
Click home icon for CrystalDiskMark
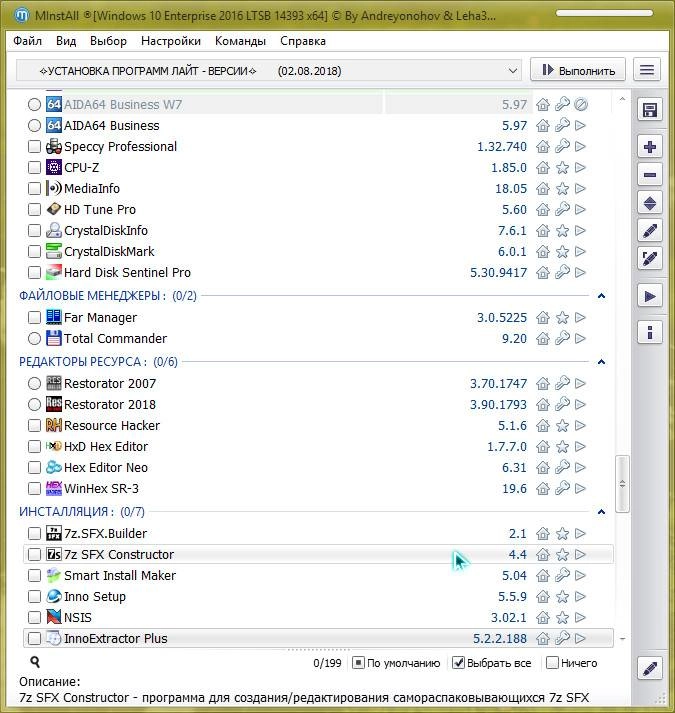[x=543, y=251]
